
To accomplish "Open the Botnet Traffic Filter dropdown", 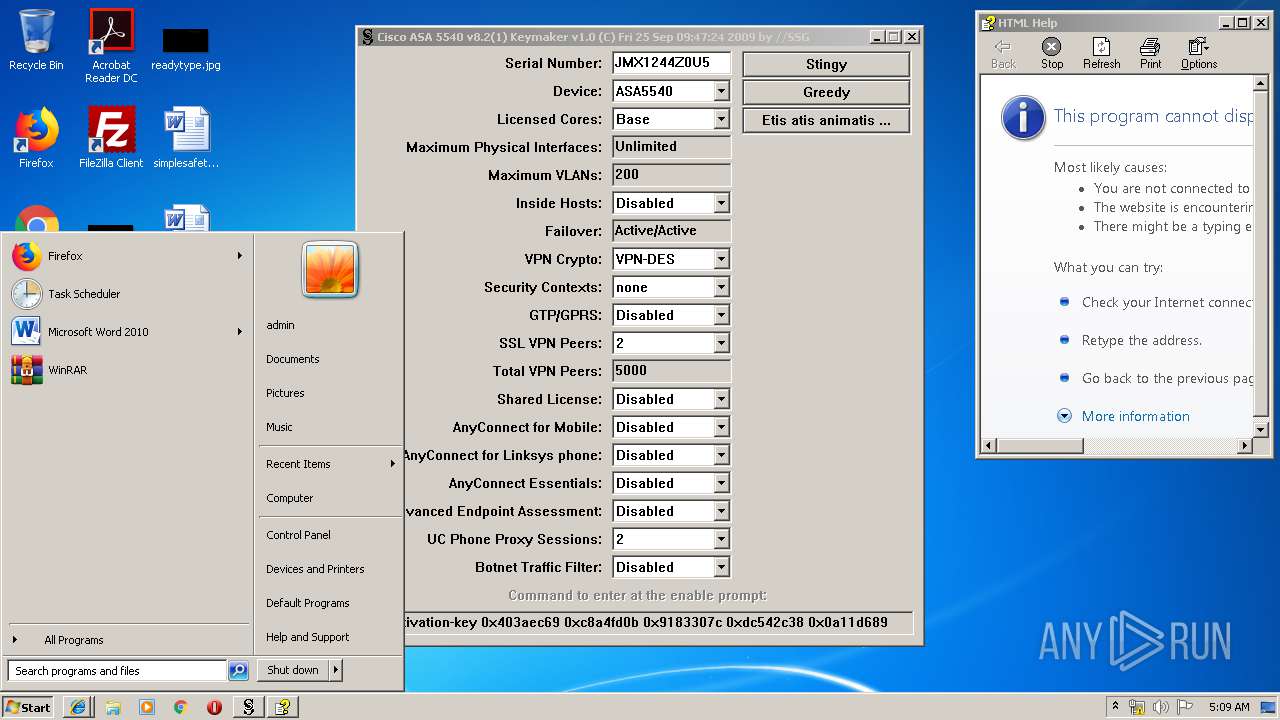I will click(x=721, y=567).
